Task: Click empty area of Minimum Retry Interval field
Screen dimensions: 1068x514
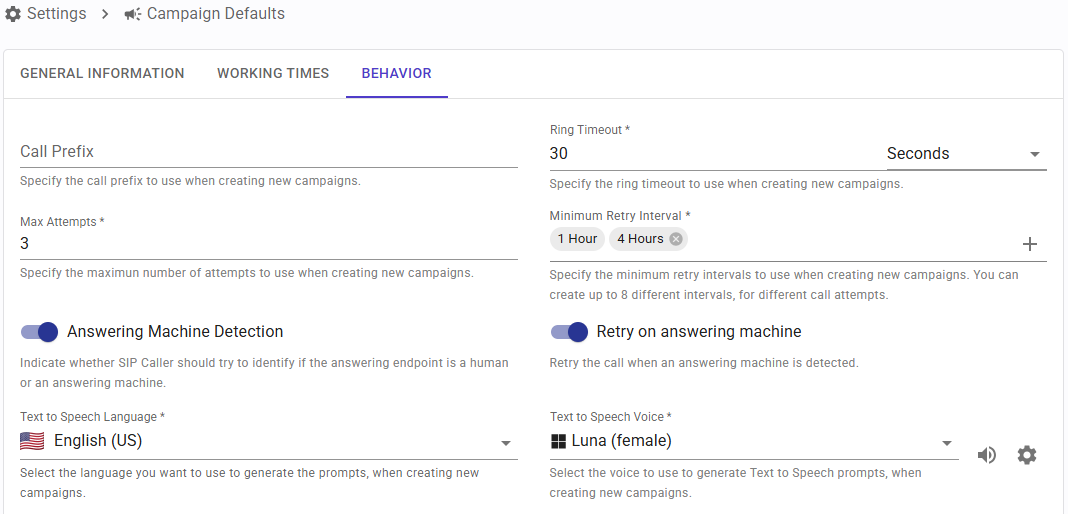Action: point(850,241)
